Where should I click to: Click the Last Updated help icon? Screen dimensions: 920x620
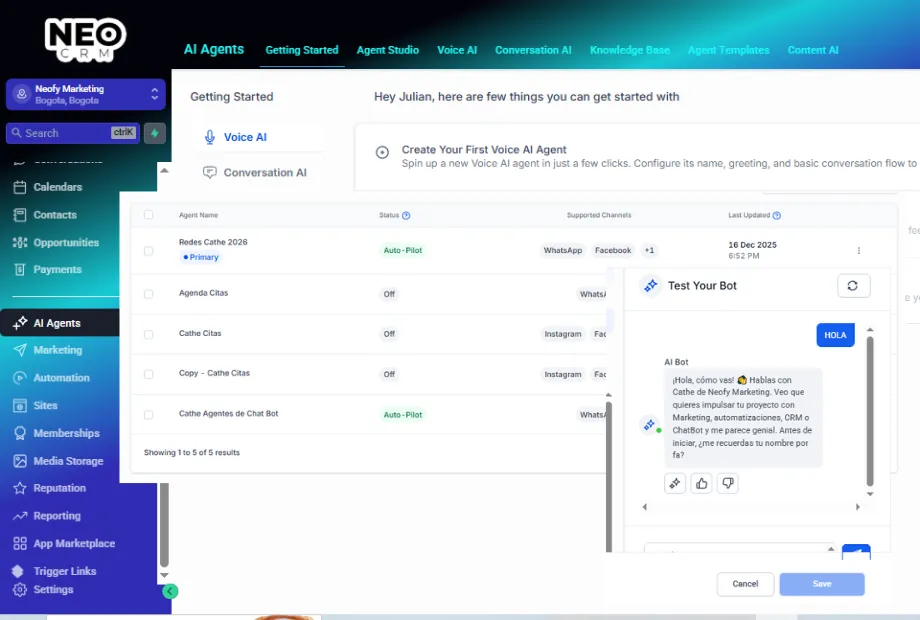coord(777,215)
